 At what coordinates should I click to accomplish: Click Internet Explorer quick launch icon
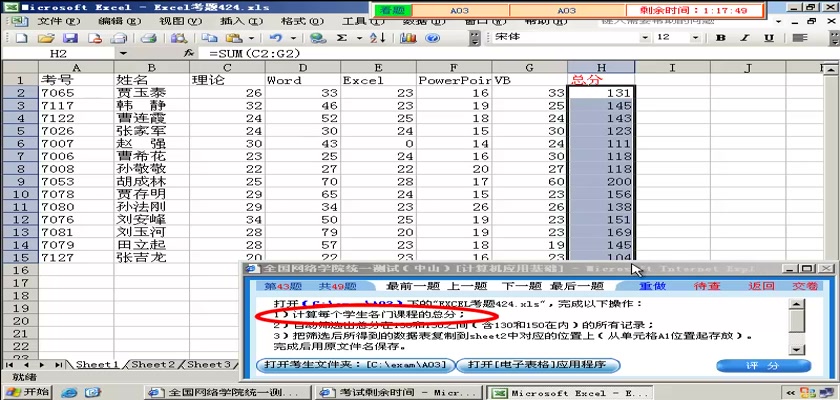(x=69, y=393)
